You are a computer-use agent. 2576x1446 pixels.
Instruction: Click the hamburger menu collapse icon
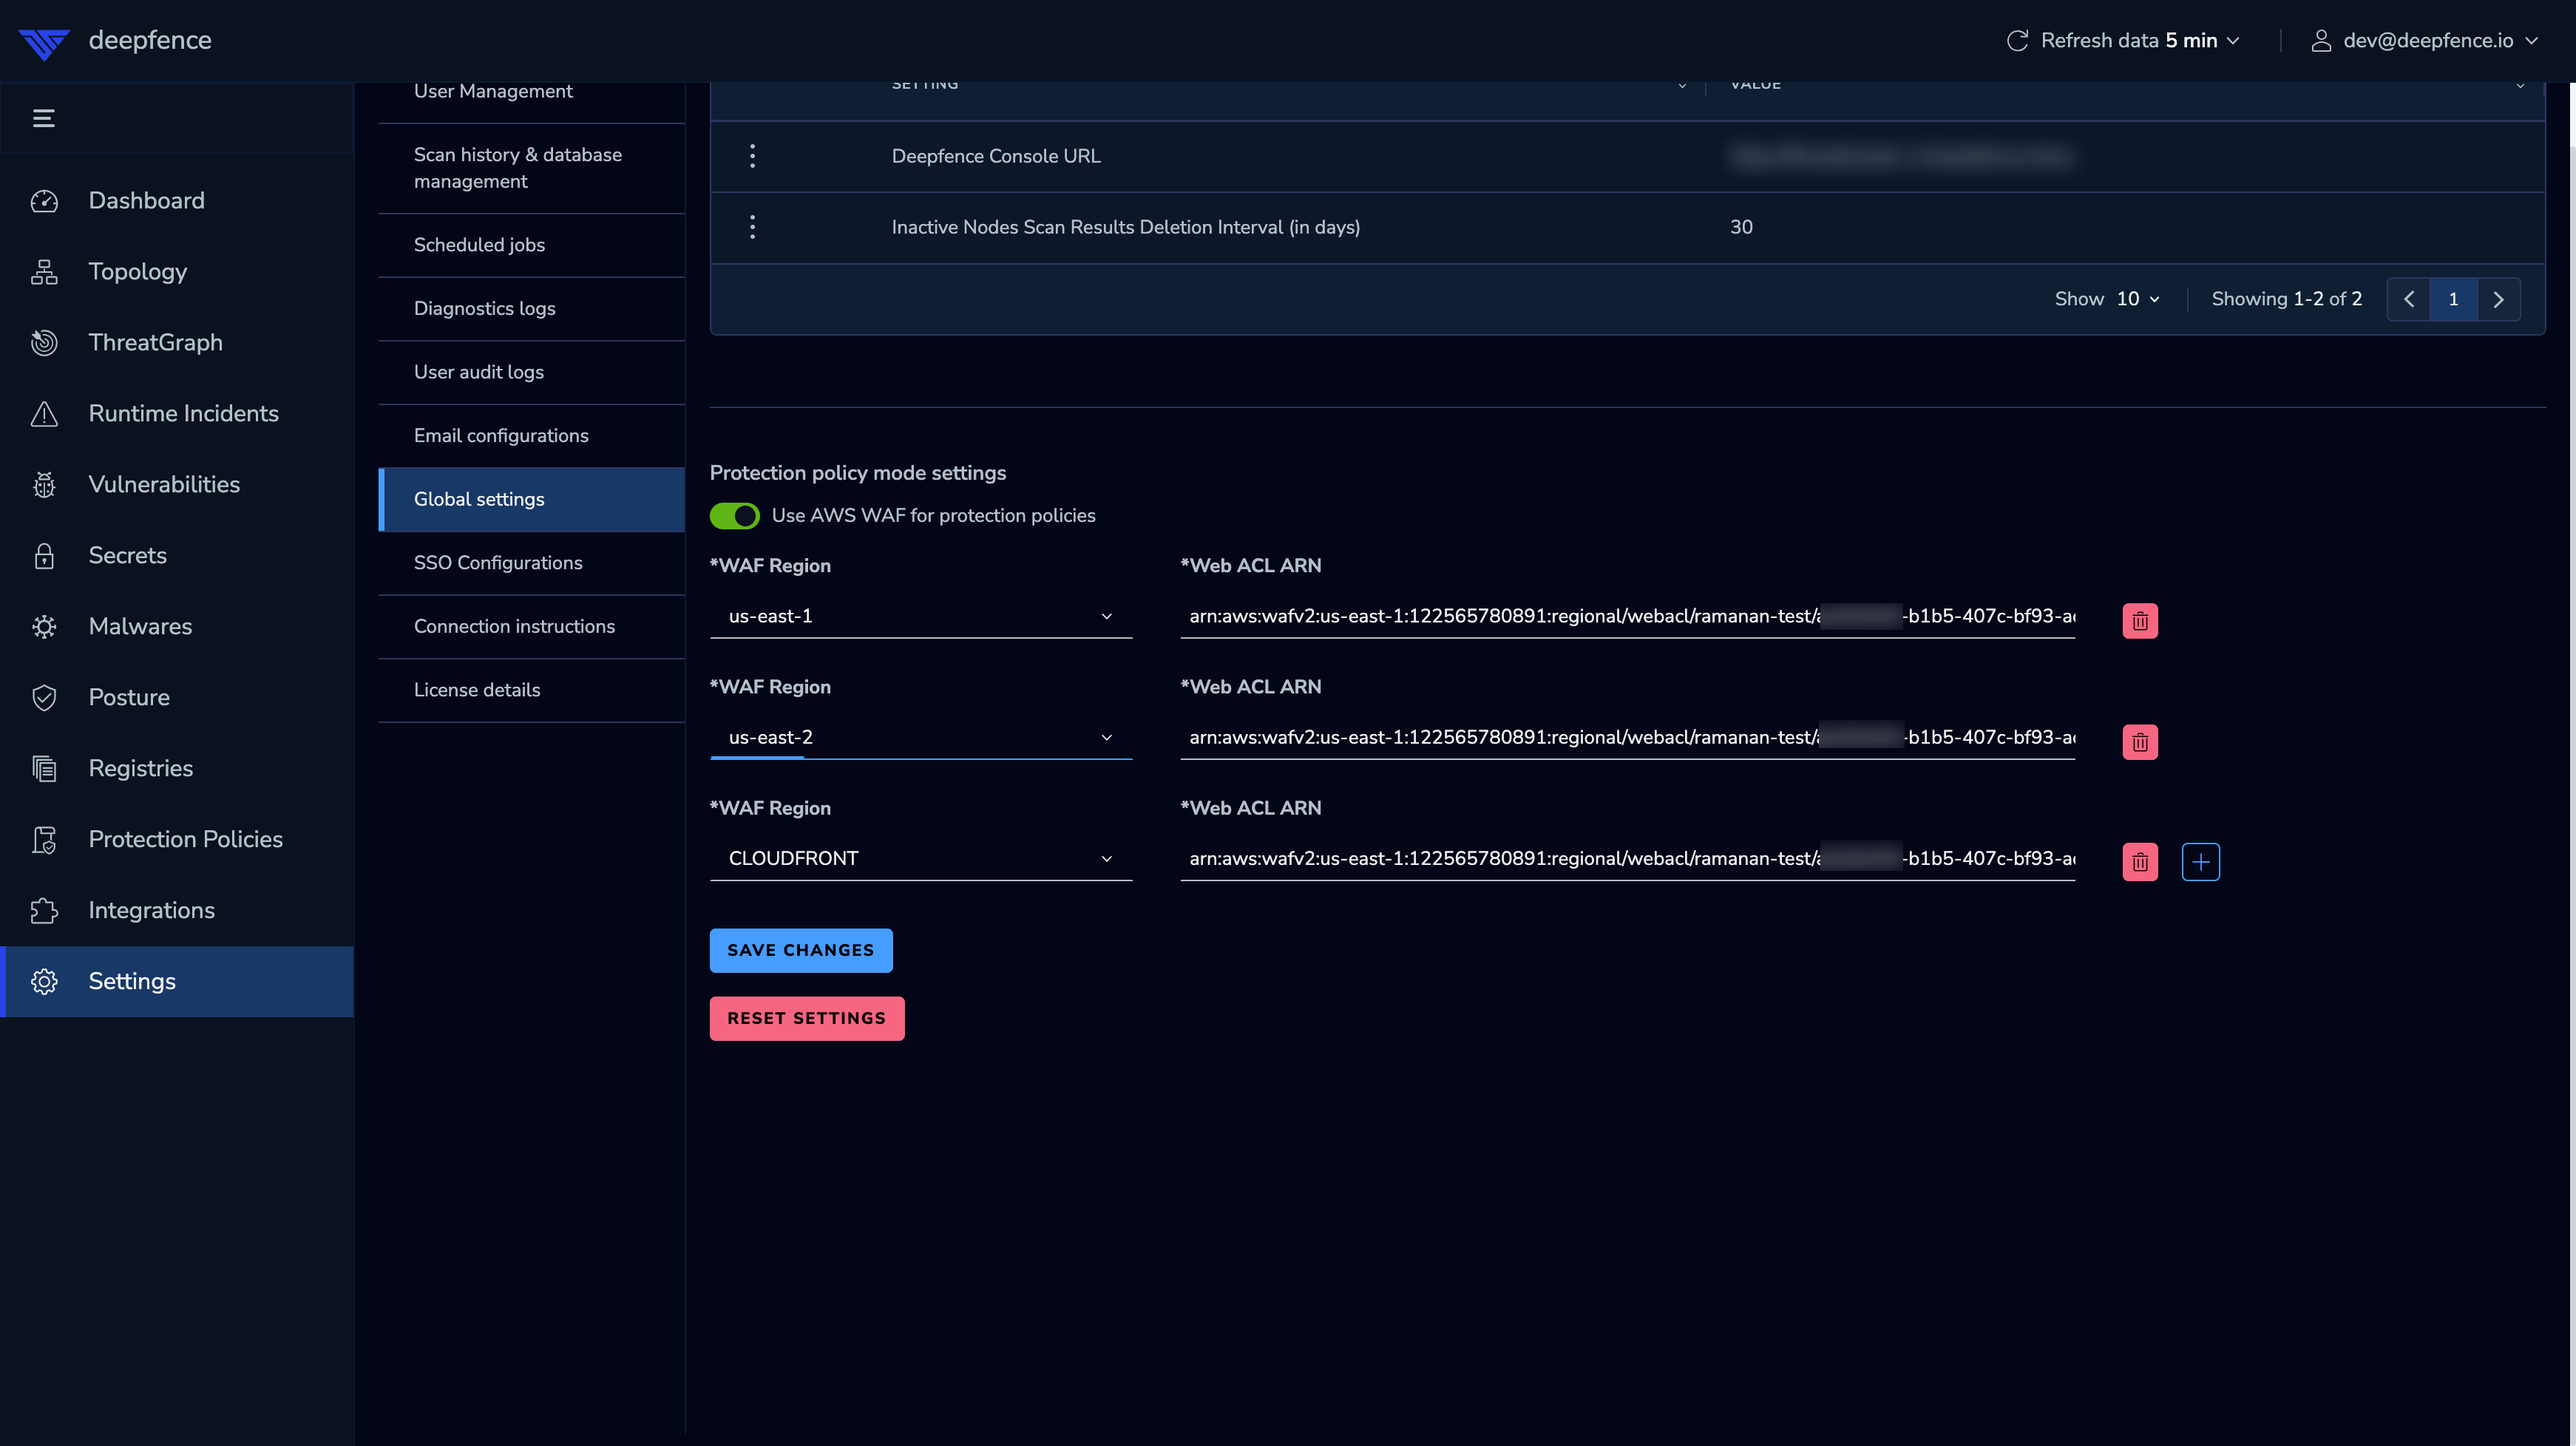click(x=43, y=118)
